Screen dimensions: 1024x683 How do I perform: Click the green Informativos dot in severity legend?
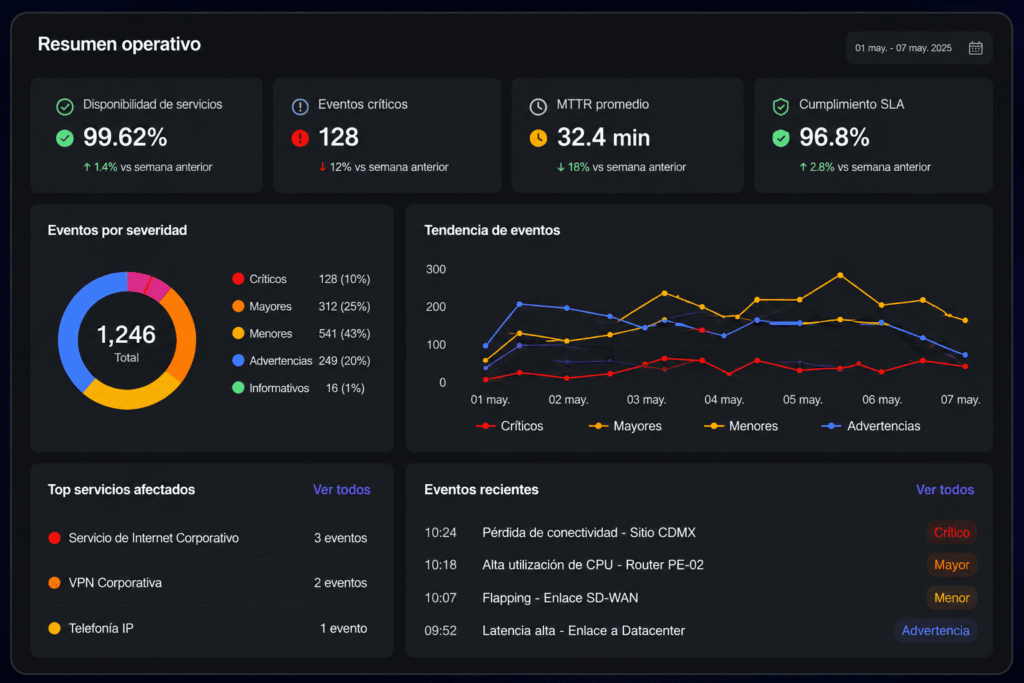point(238,388)
